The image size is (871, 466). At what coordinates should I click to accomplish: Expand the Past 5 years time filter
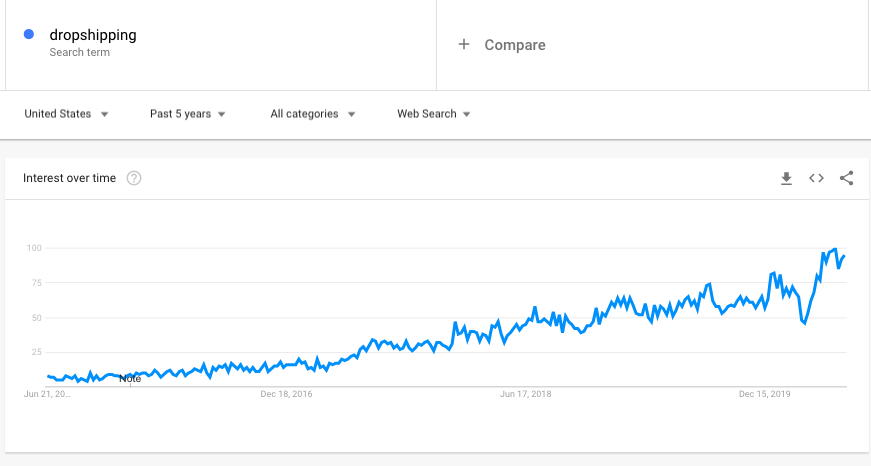click(x=188, y=114)
